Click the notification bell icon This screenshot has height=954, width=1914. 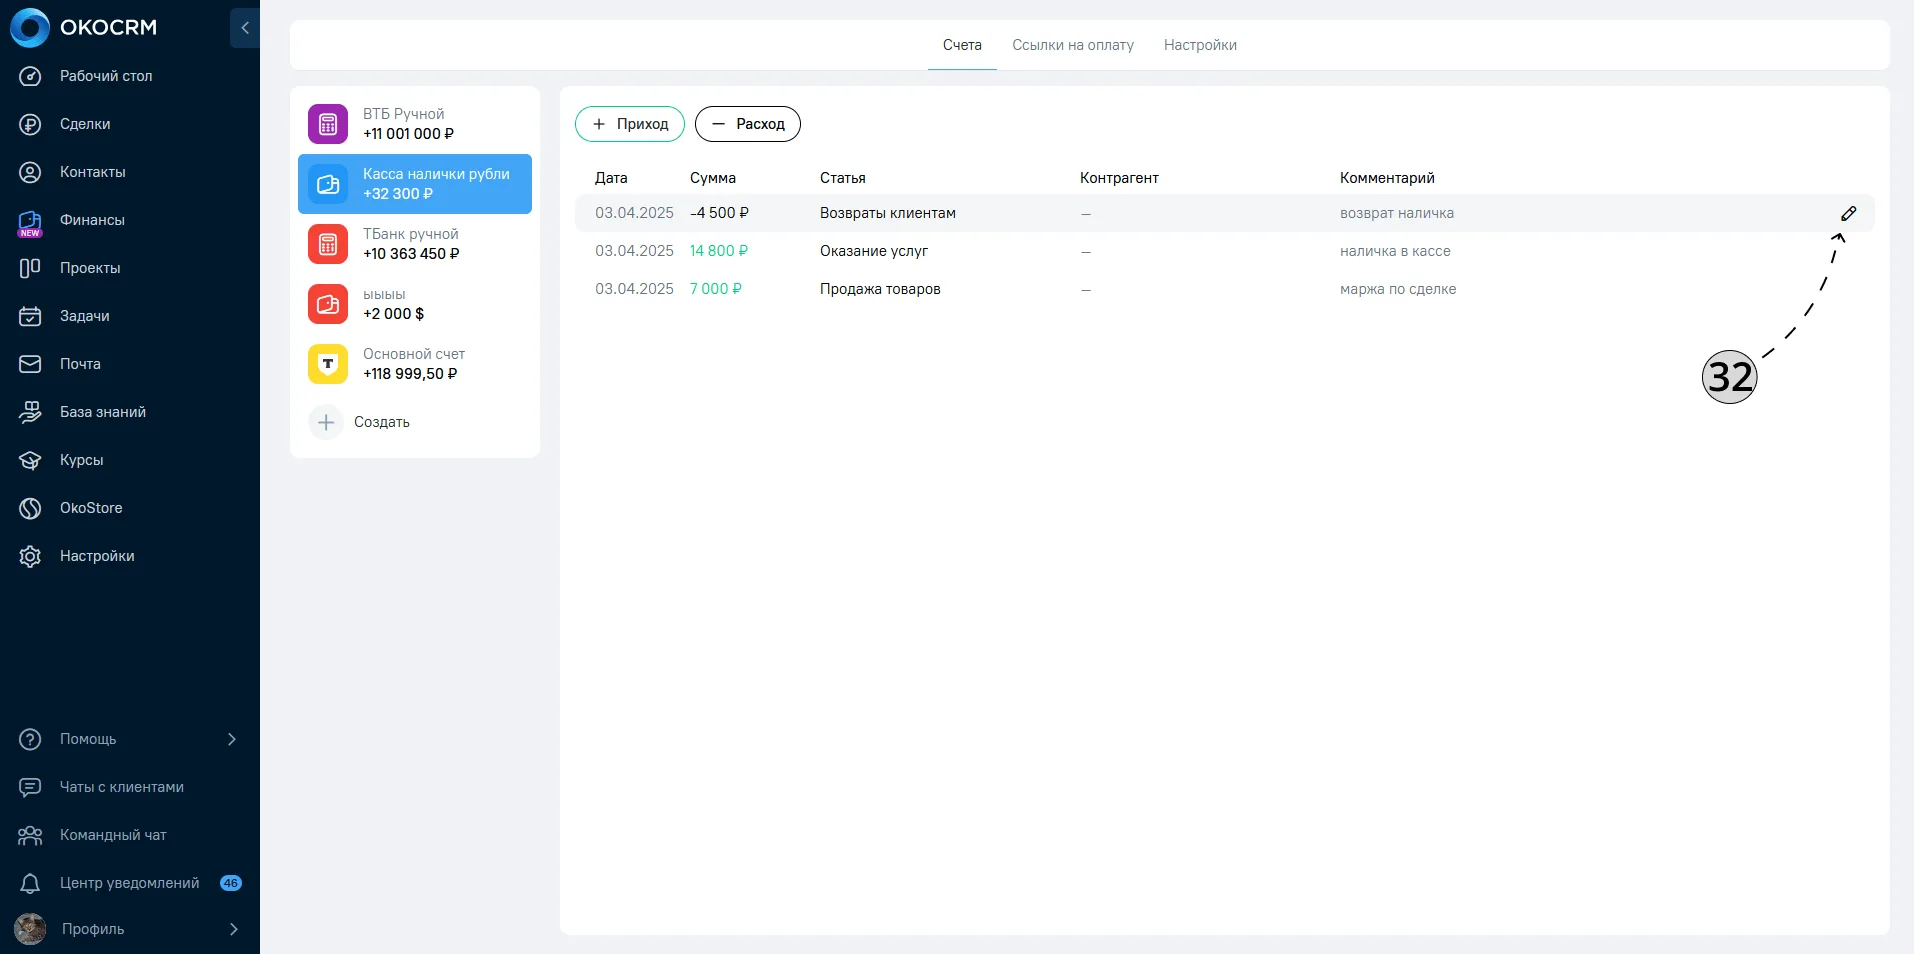30,883
